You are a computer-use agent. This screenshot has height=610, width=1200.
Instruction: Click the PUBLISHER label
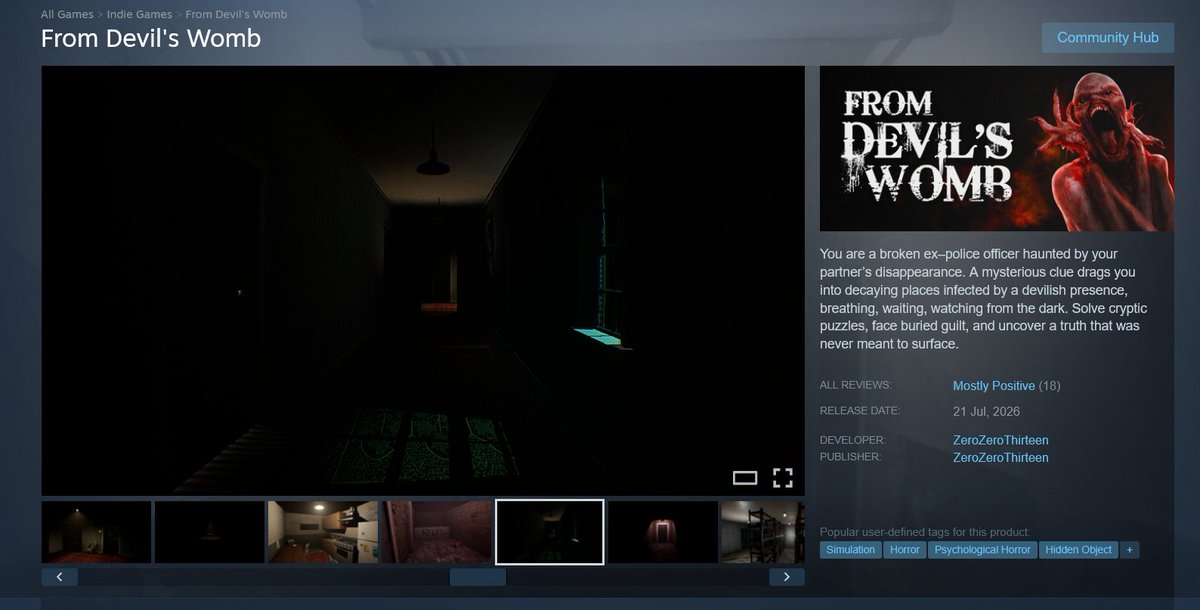point(851,457)
